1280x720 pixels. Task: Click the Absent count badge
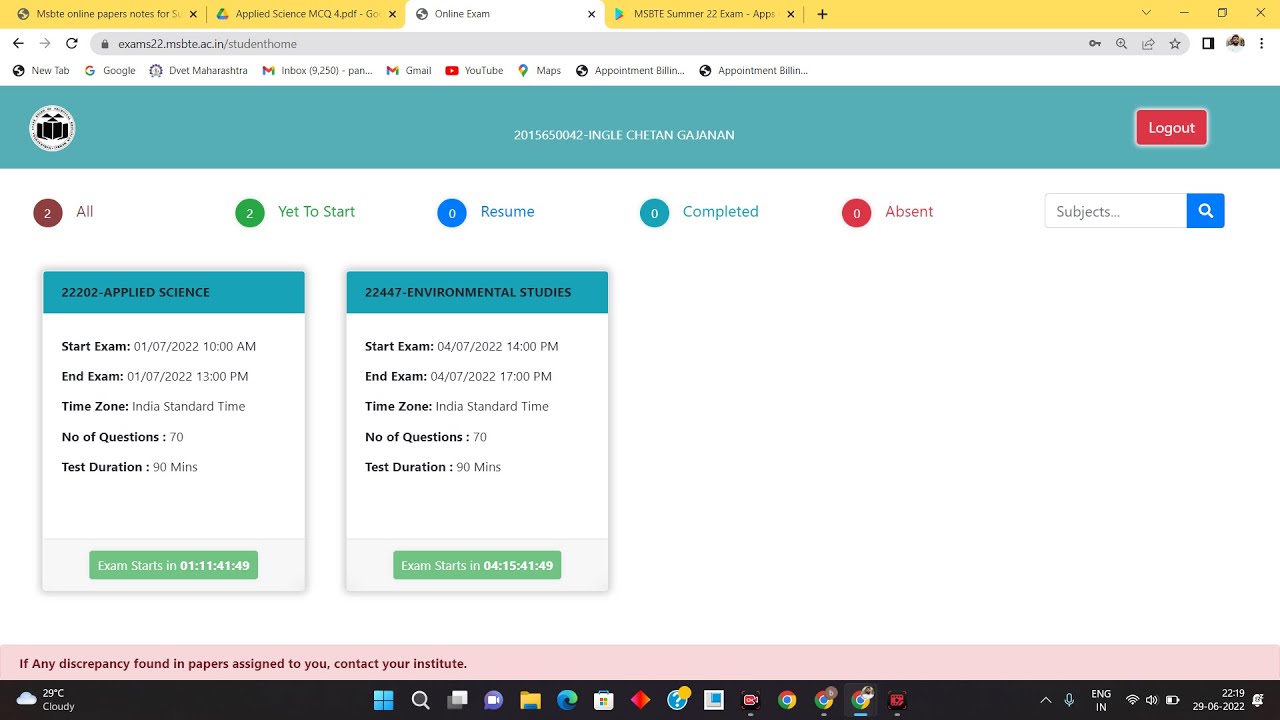(x=856, y=213)
